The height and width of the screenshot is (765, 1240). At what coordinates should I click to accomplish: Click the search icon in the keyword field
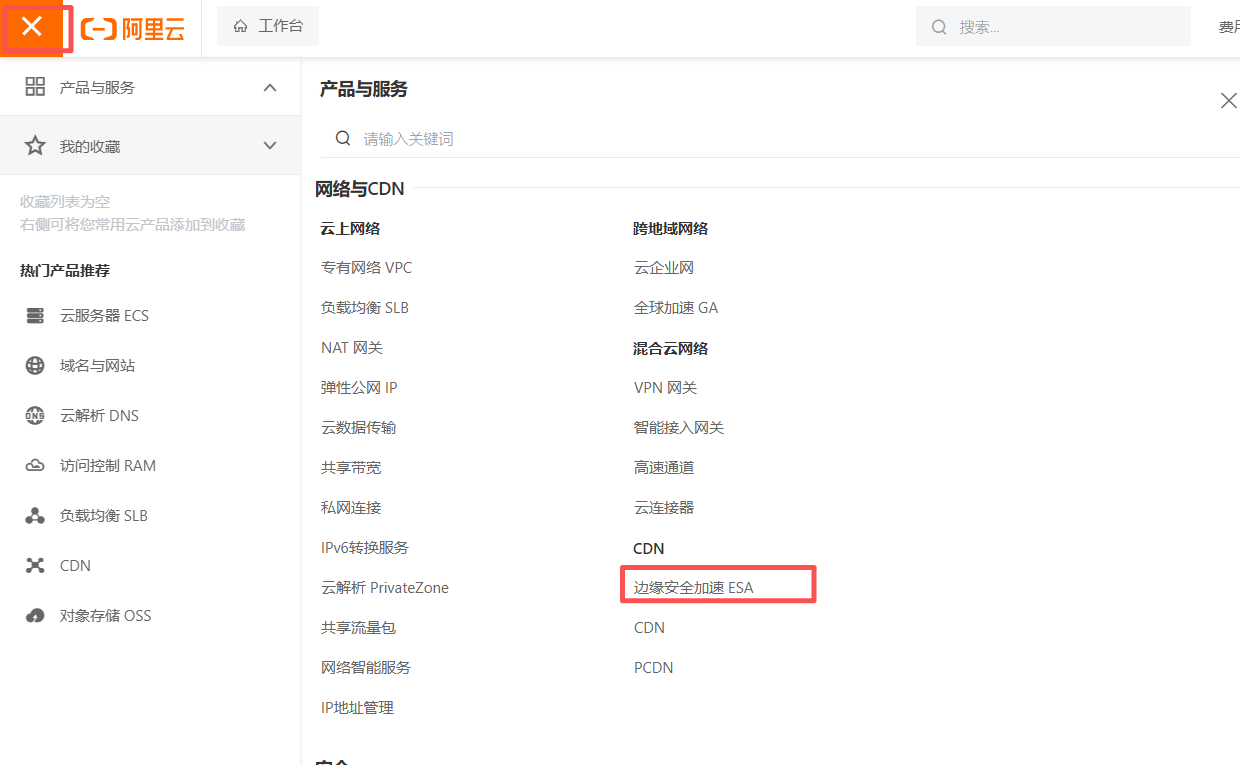pyautogui.click(x=343, y=138)
